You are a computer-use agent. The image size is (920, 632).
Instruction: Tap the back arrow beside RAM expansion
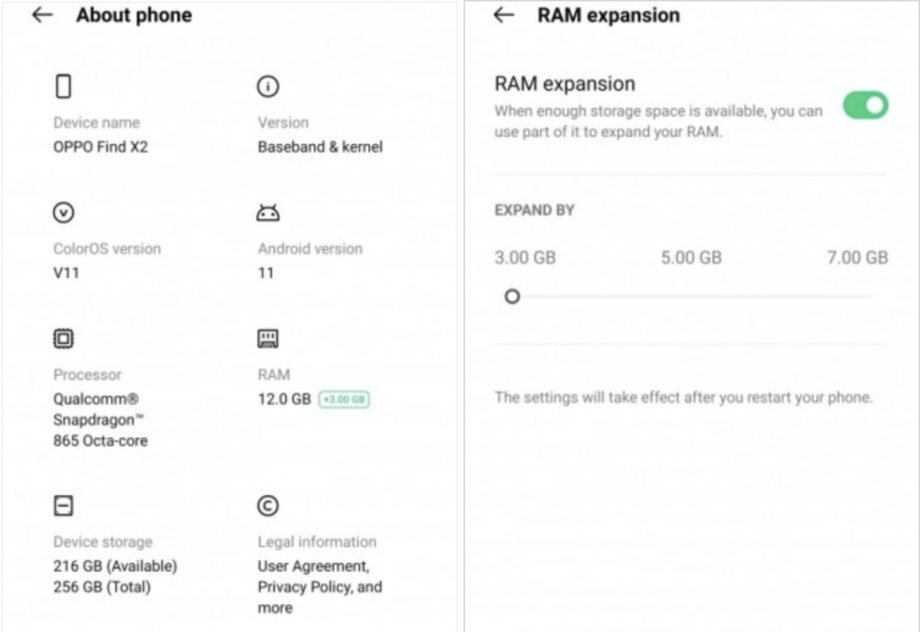click(x=504, y=16)
